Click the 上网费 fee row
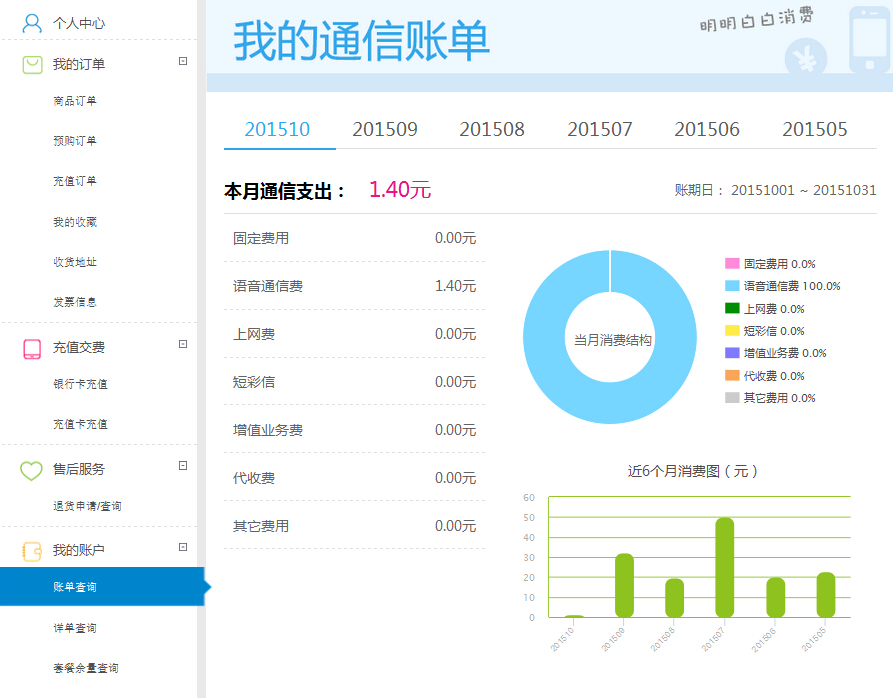Viewport: 893px width, 698px height. point(354,334)
